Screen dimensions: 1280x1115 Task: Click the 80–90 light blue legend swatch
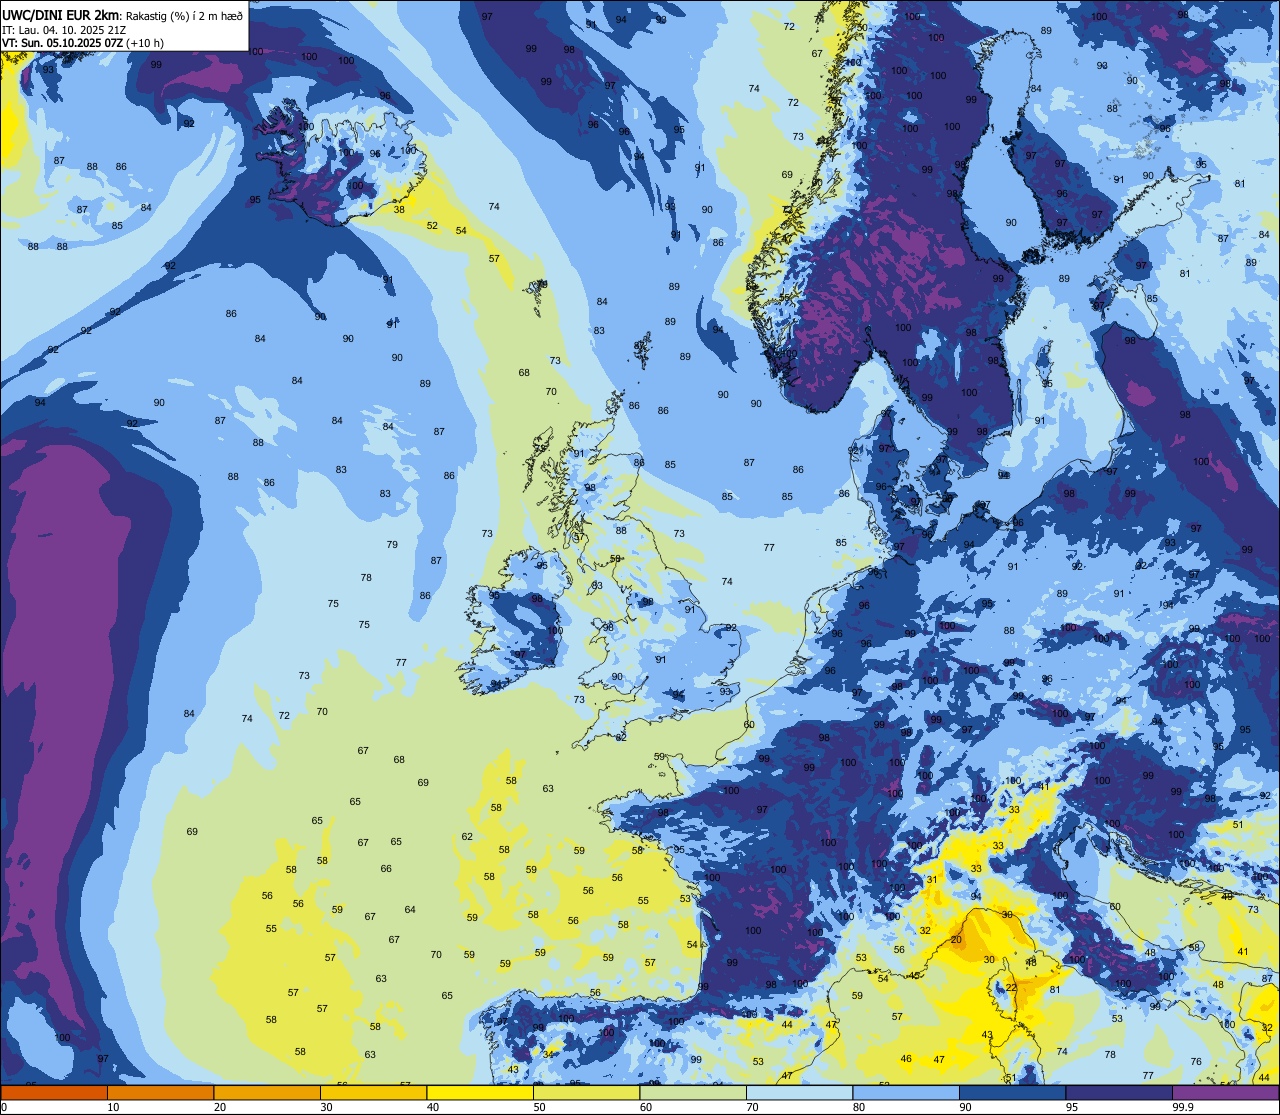coord(905,1092)
